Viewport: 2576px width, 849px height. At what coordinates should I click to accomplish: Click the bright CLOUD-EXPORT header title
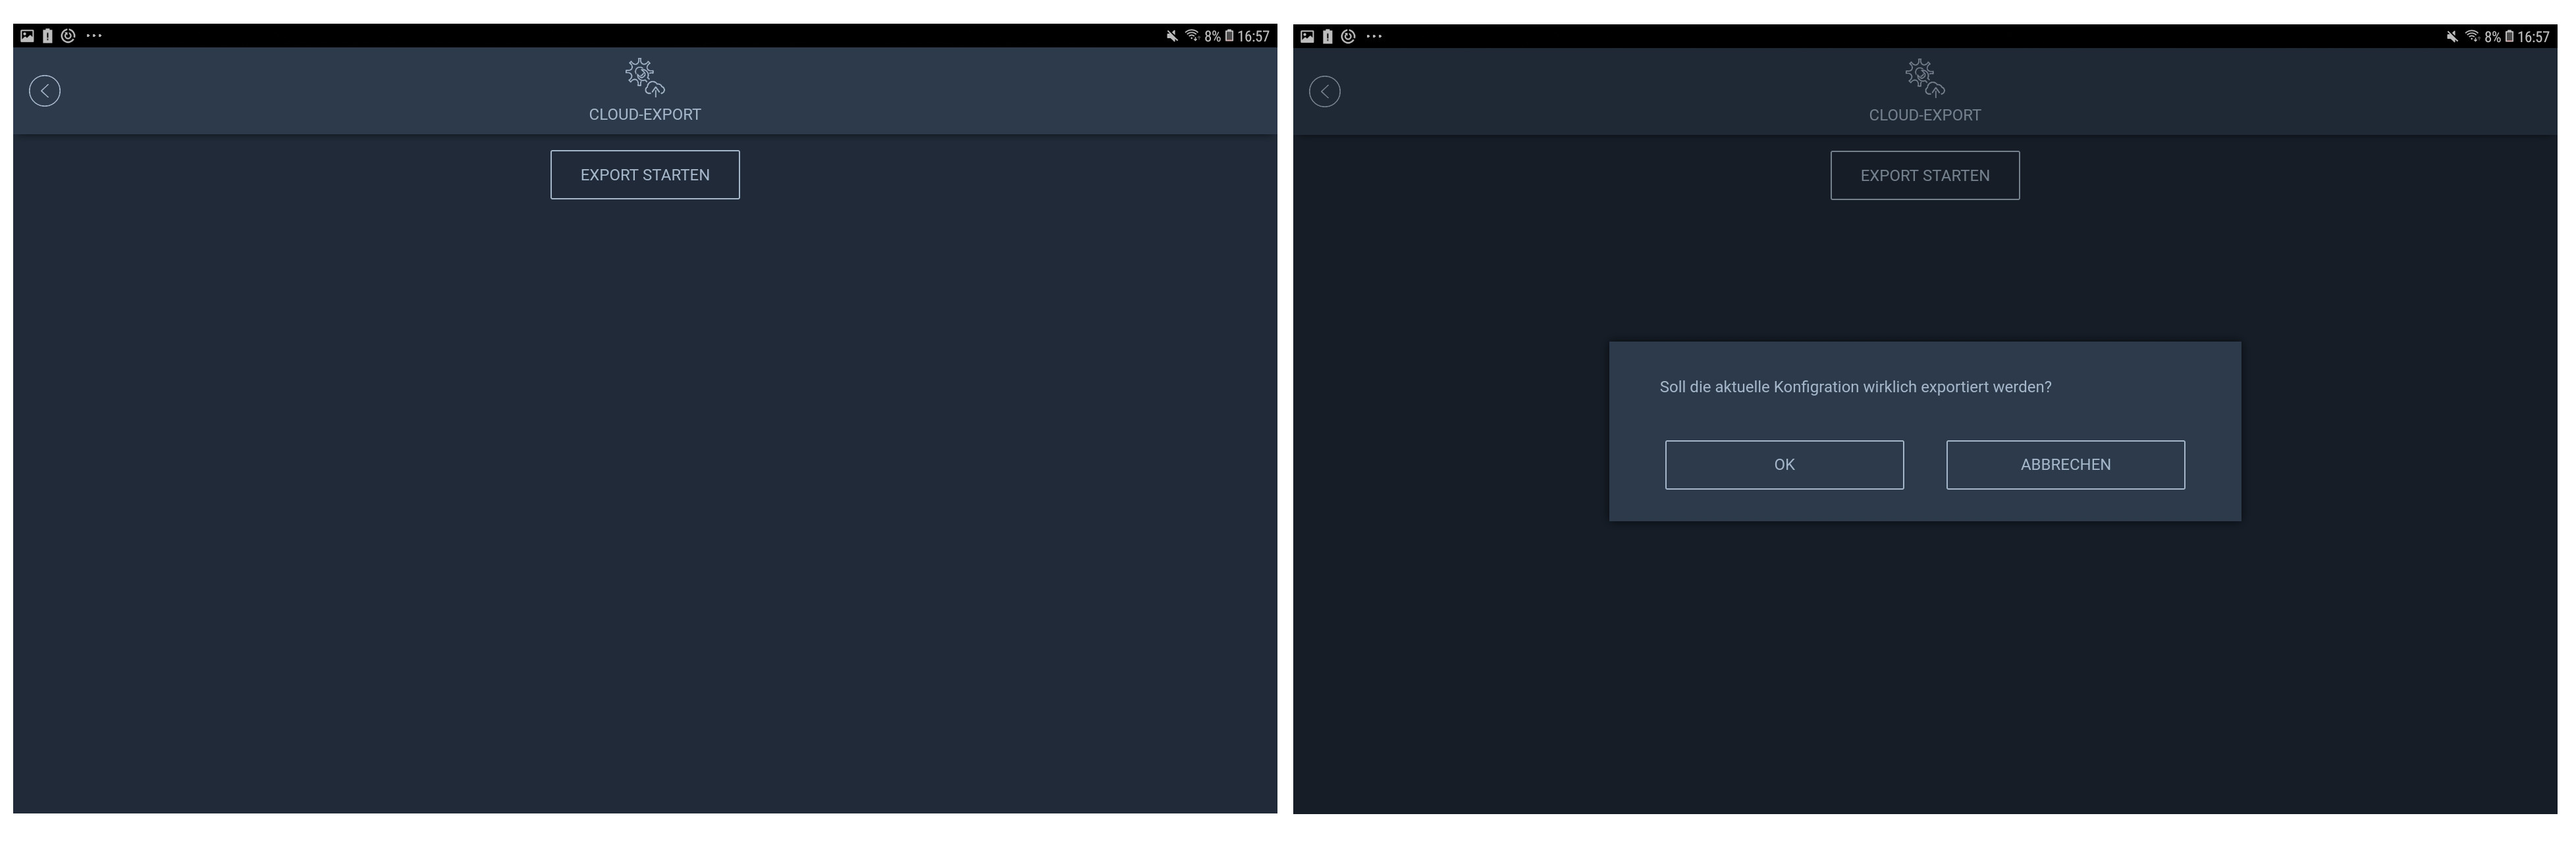point(644,115)
